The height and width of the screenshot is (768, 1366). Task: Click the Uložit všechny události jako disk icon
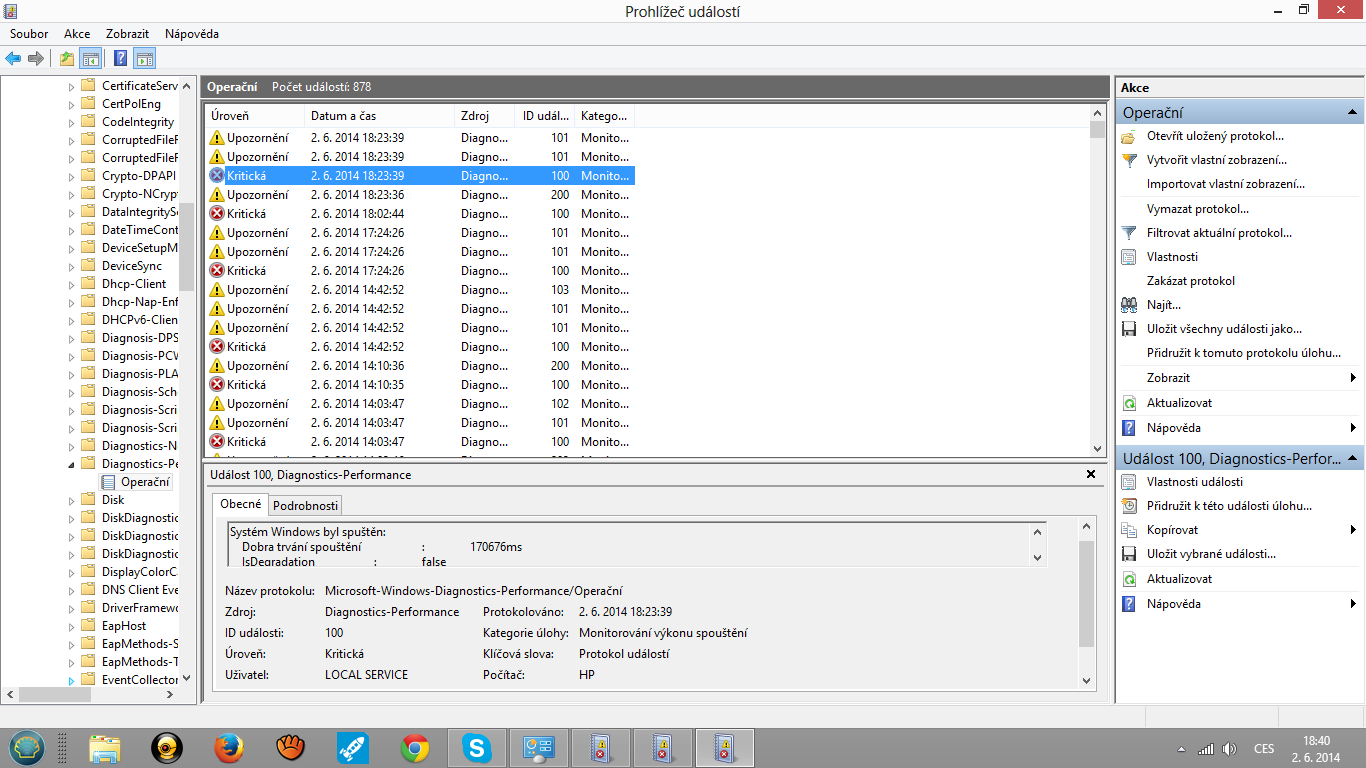(x=1129, y=329)
